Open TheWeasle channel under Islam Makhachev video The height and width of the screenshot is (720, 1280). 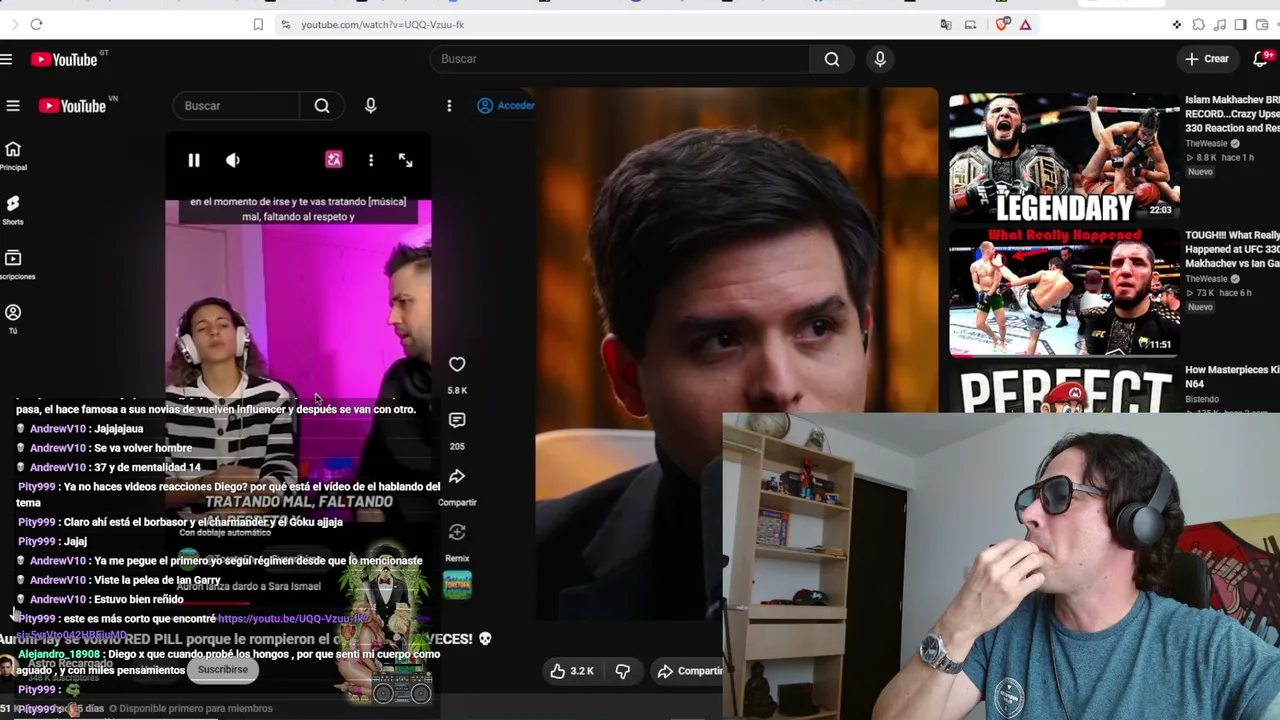tap(1206, 143)
